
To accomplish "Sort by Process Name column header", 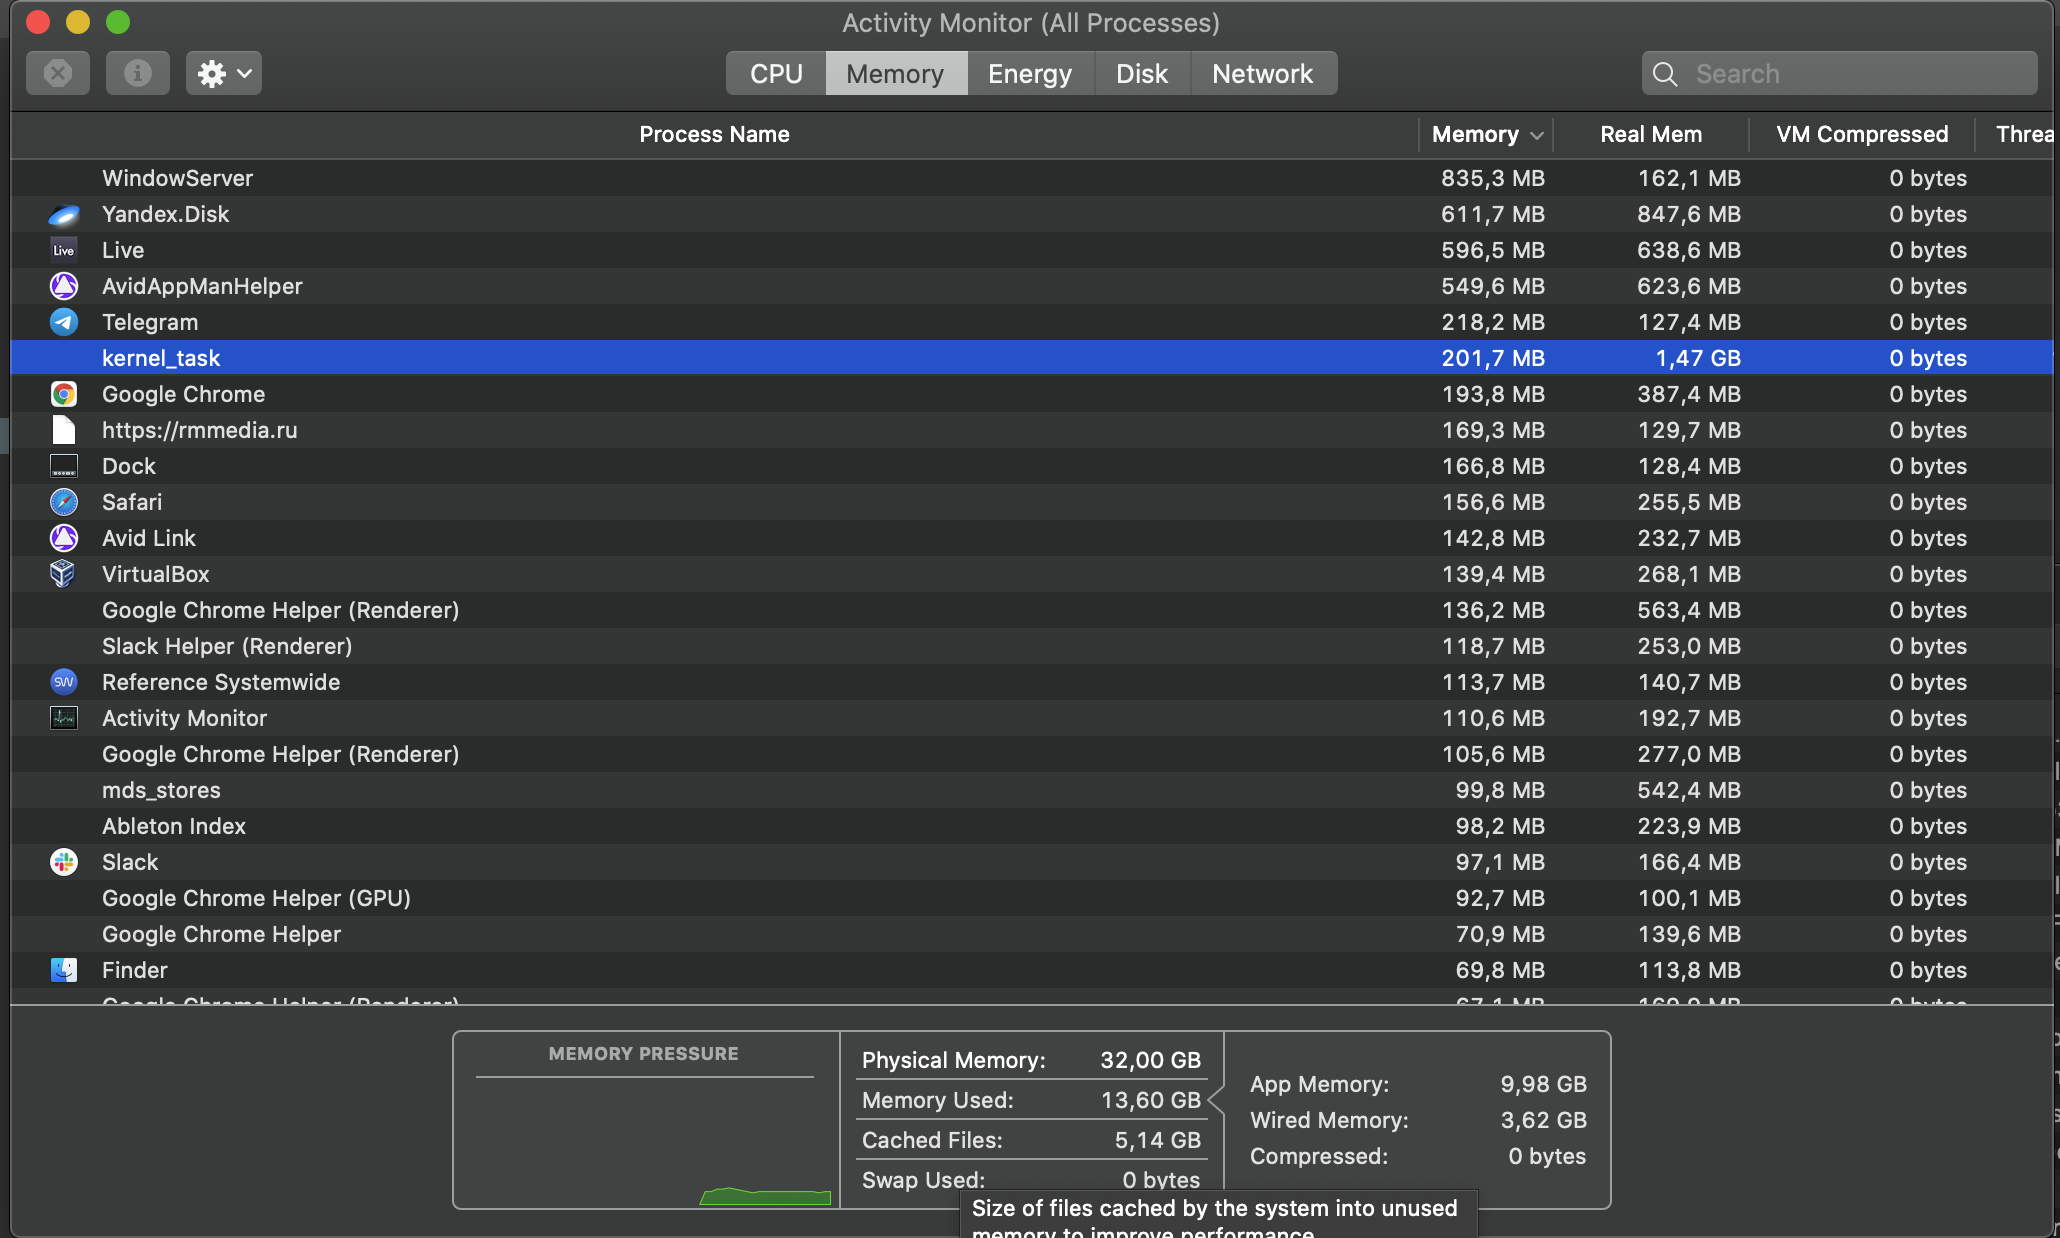I will point(714,134).
